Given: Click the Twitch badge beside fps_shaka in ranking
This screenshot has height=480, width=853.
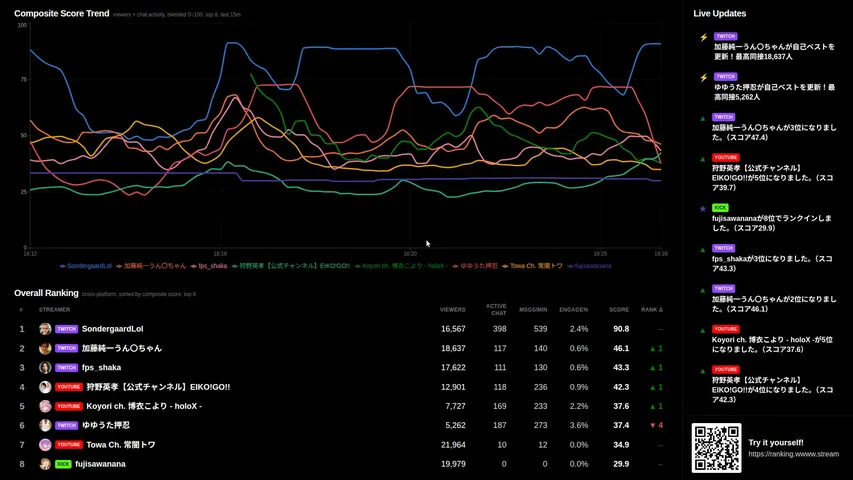Looking at the screenshot, I should point(66,367).
